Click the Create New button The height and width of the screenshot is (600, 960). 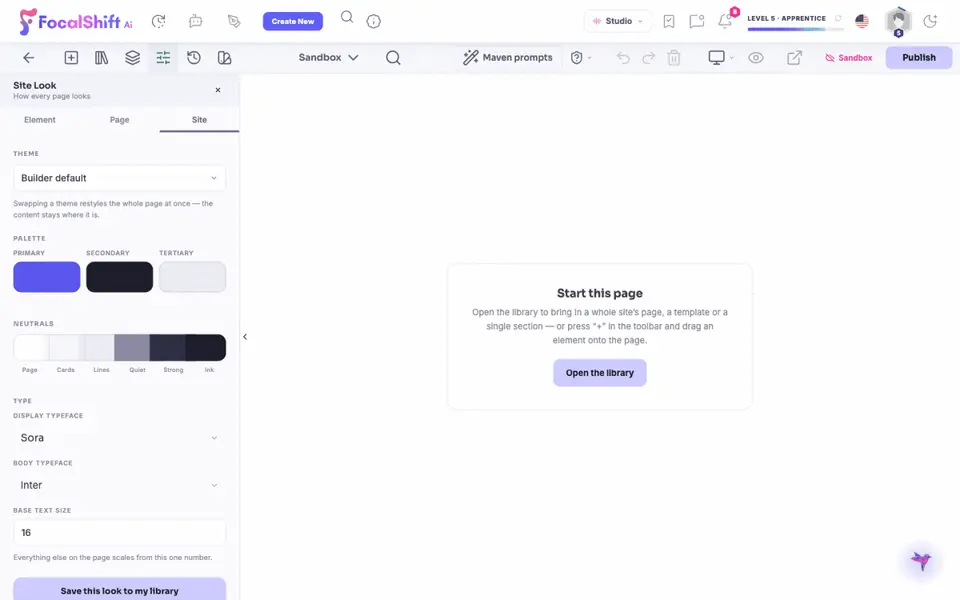(293, 21)
